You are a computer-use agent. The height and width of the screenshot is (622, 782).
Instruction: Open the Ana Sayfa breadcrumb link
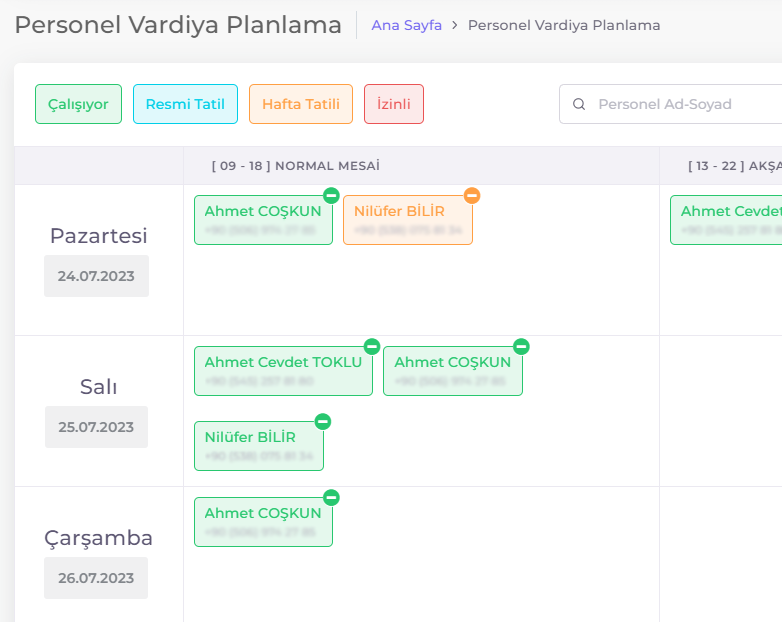[406, 25]
